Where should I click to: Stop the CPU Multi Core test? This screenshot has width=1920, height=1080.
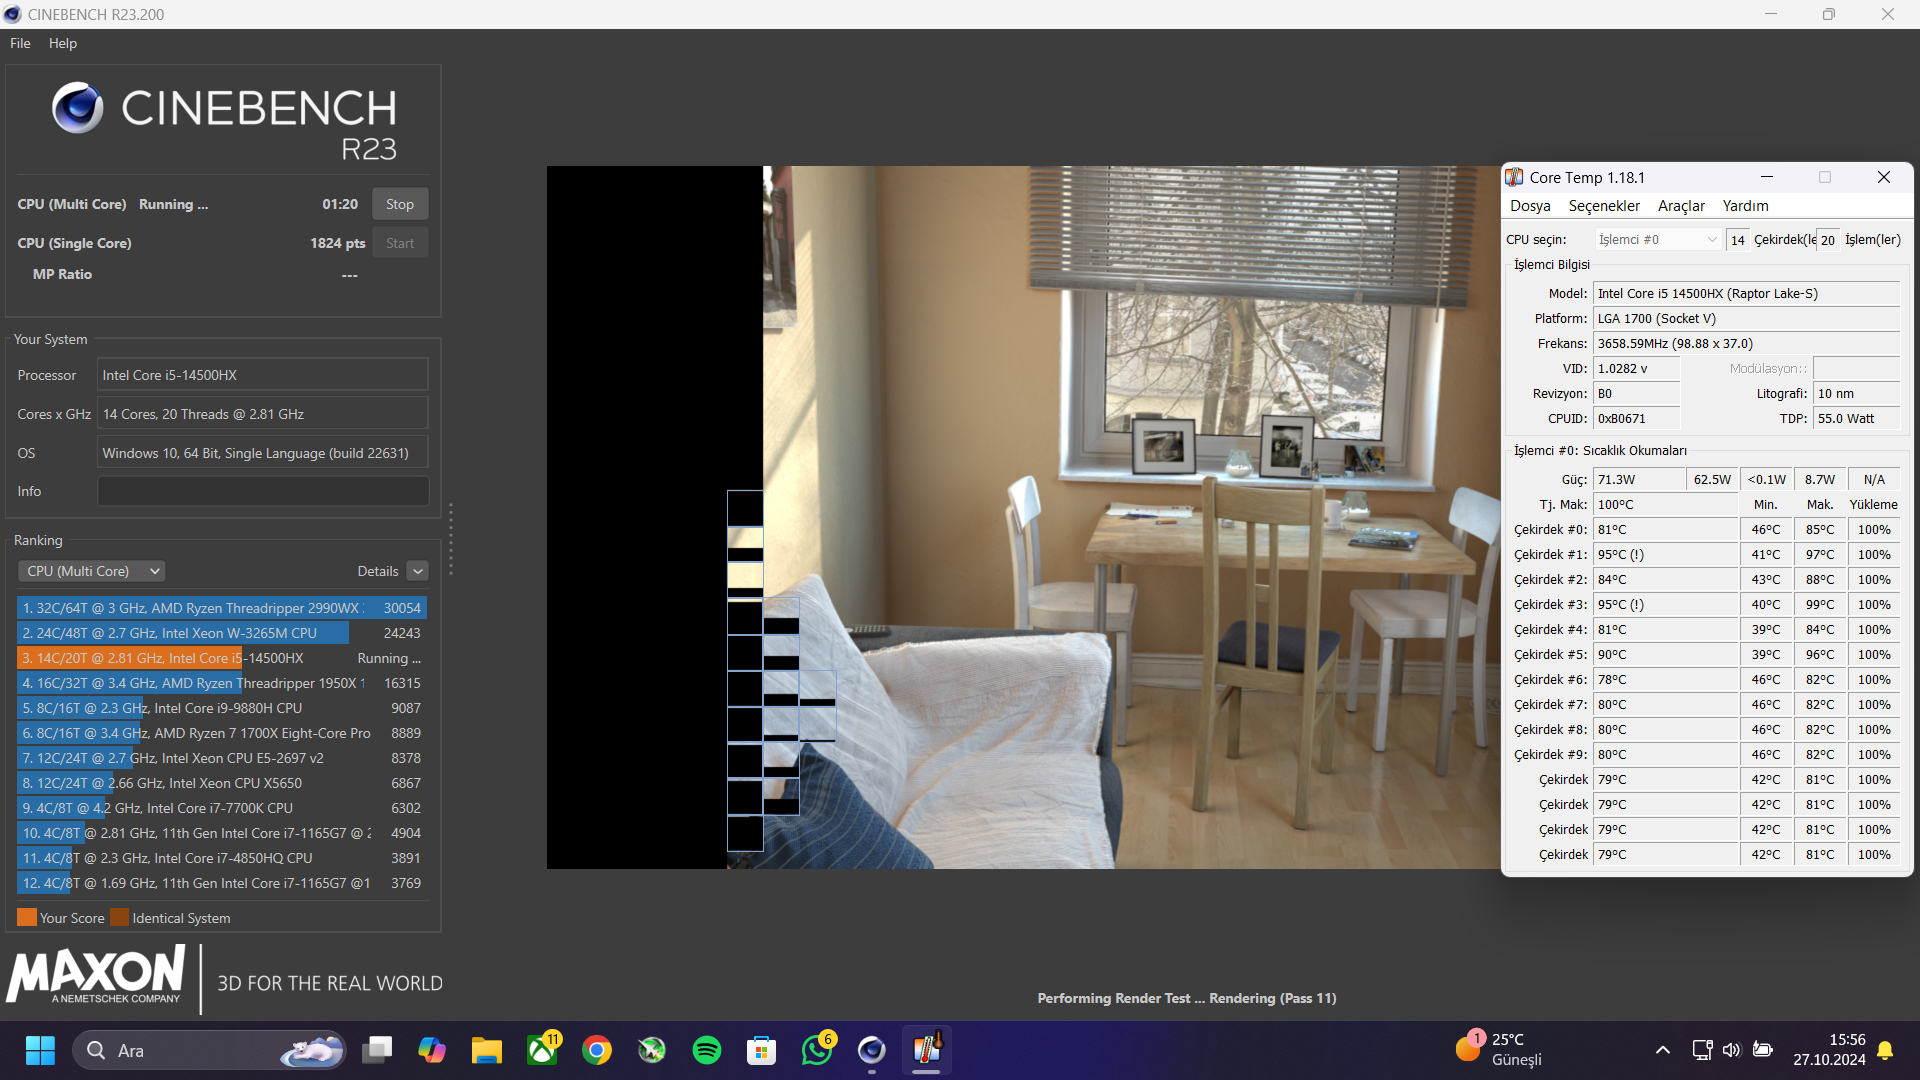[399, 204]
